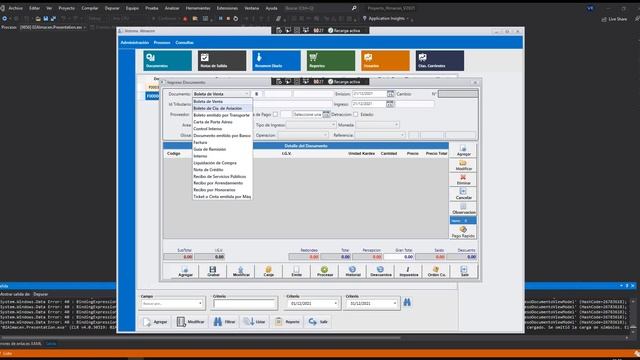The image size is (640, 360).
Task: Click the Grabar save icon
Action: 213,271
